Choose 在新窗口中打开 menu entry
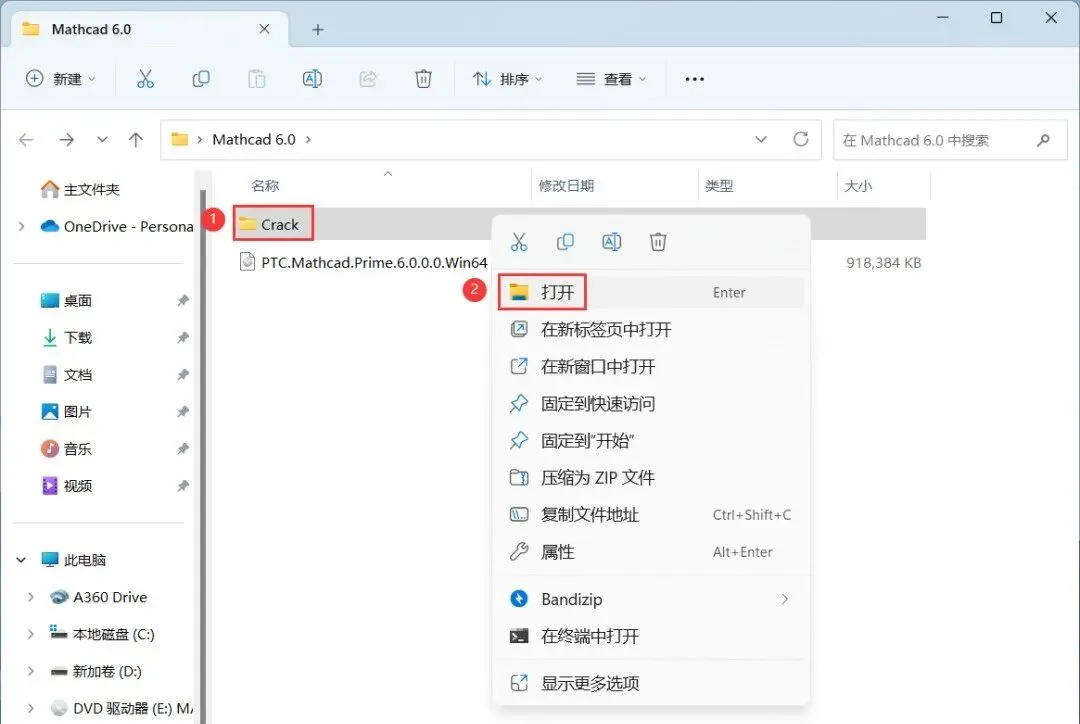The width and height of the screenshot is (1080, 724). (651, 366)
